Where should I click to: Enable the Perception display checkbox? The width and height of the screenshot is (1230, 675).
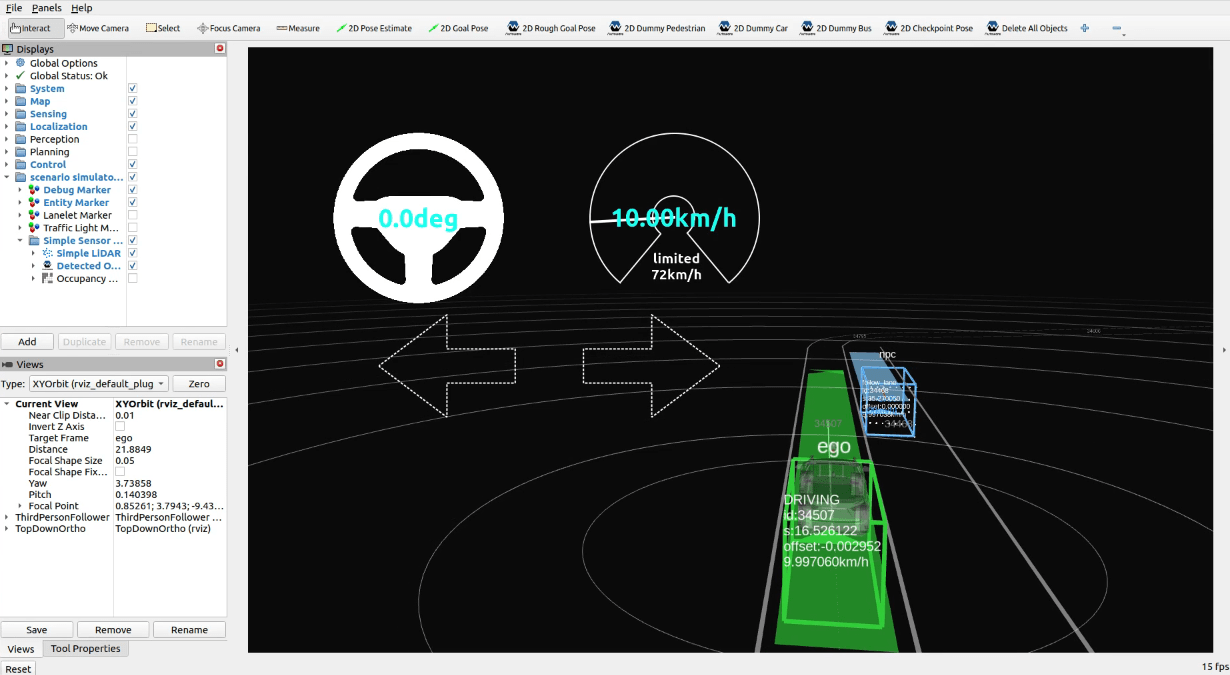point(132,139)
